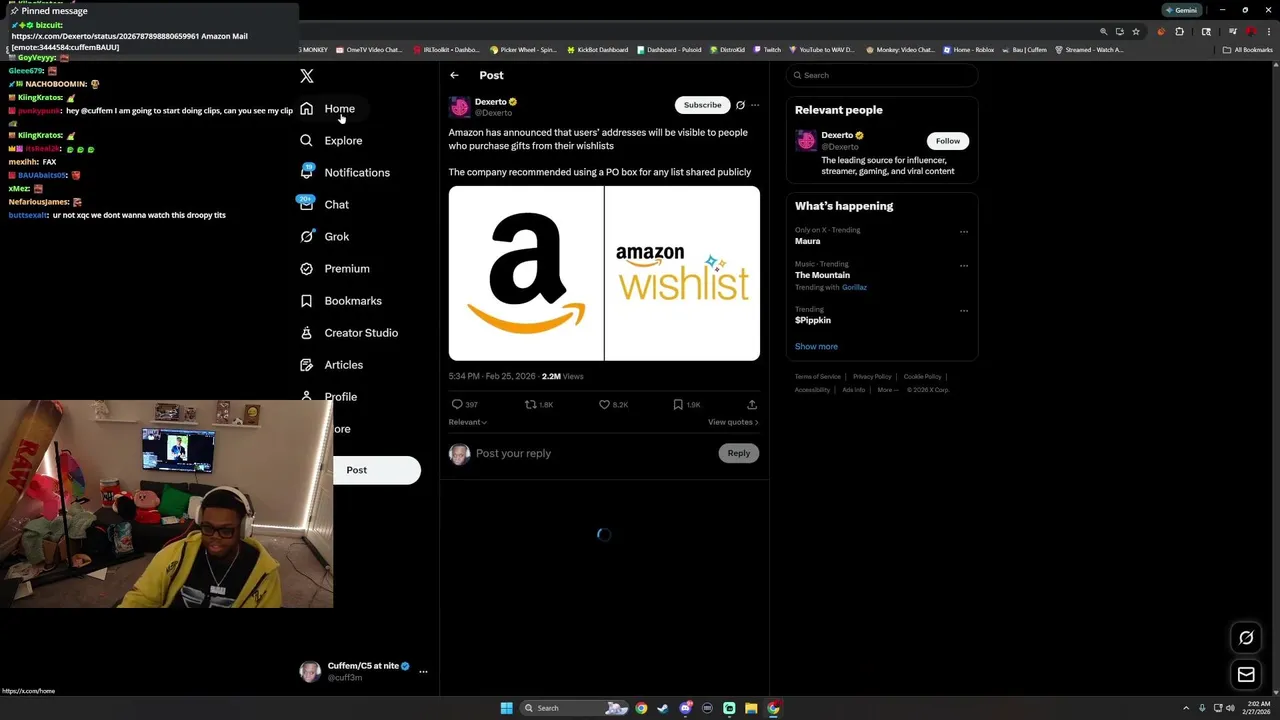Open the $Pippkin trending topic
This screenshot has width=1280, height=720.
point(813,320)
